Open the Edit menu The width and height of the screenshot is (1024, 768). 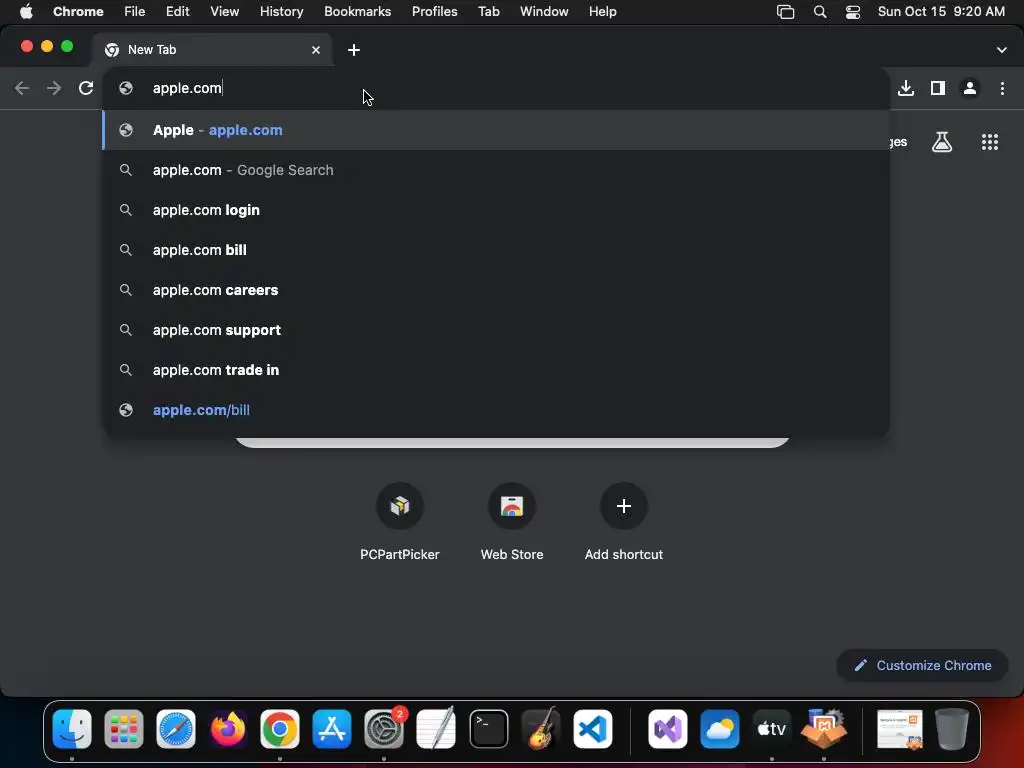pyautogui.click(x=178, y=11)
